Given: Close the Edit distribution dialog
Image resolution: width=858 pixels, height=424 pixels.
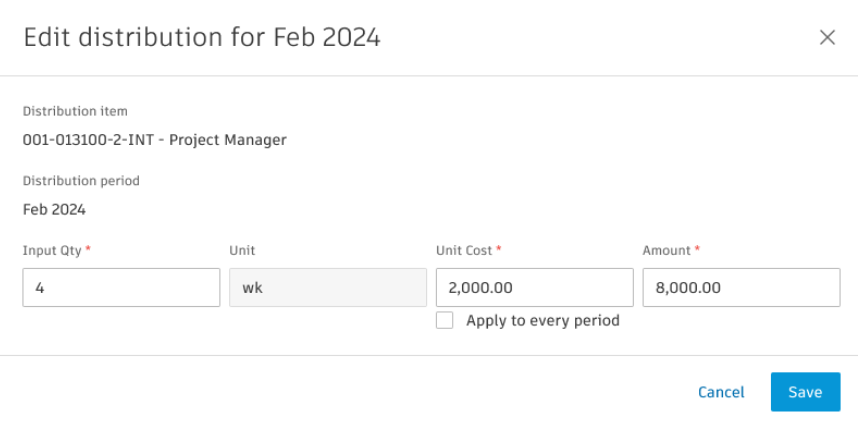Looking at the screenshot, I should coord(827,38).
